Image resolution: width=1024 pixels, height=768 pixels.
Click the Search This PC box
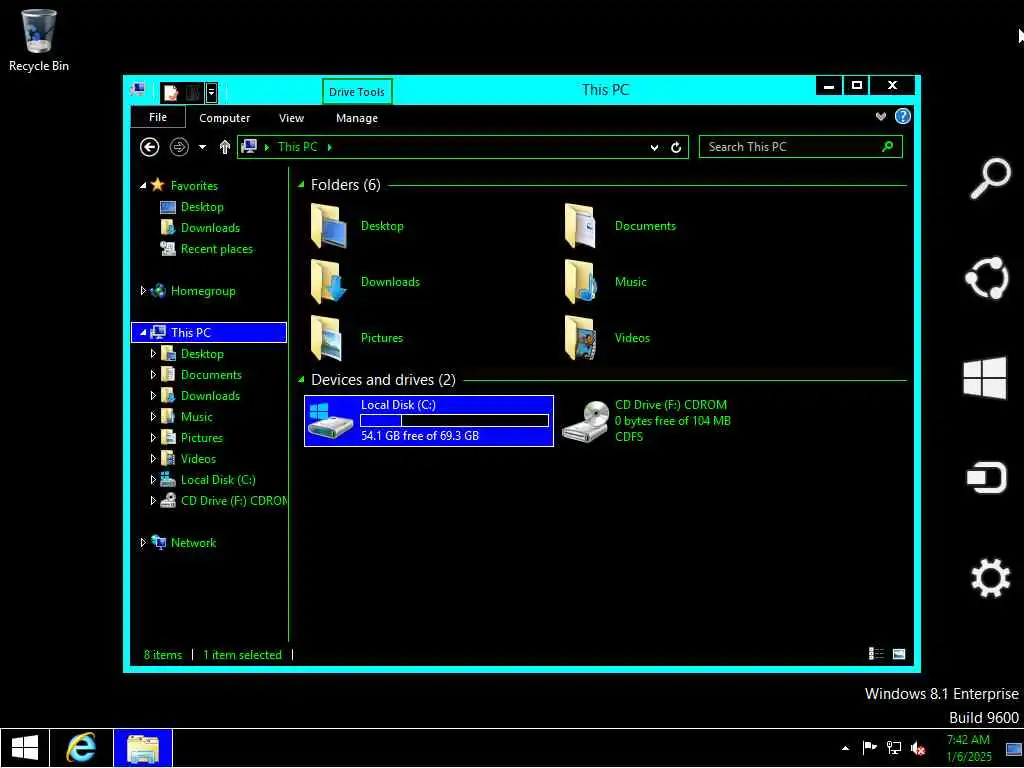801,147
